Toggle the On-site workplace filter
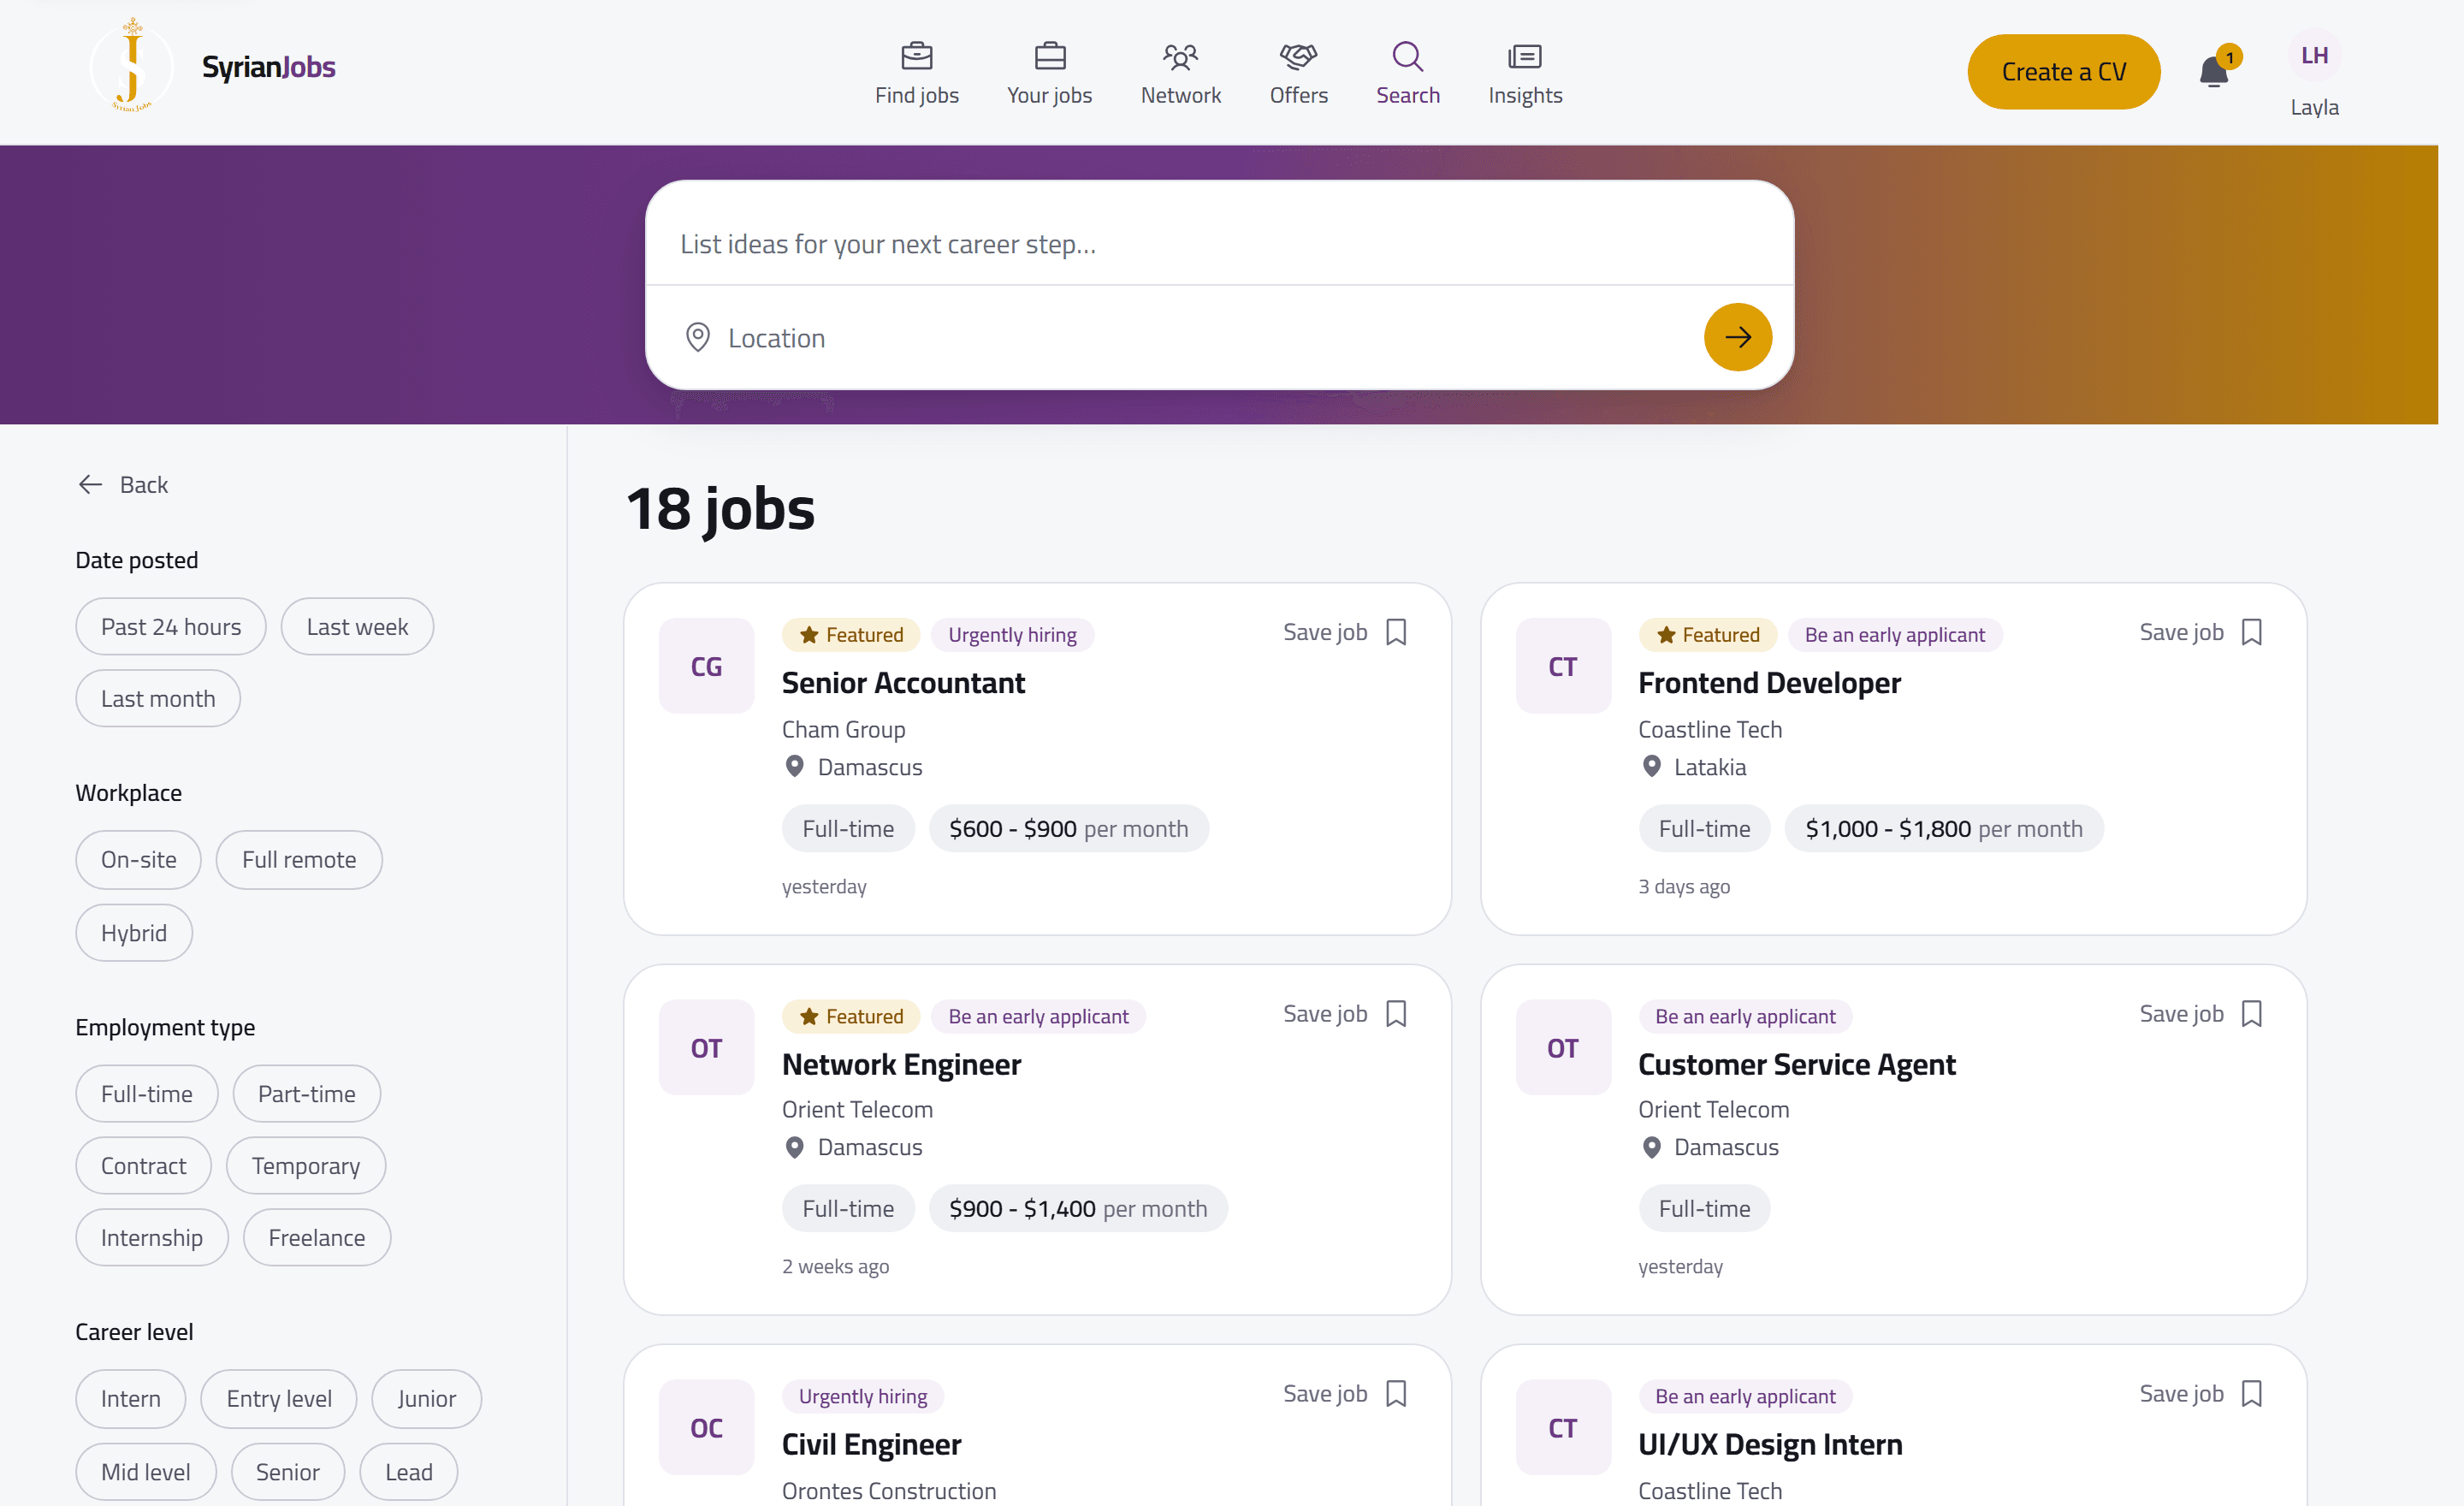Screen dimensions: 2464x1506 (x=139, y=859)
